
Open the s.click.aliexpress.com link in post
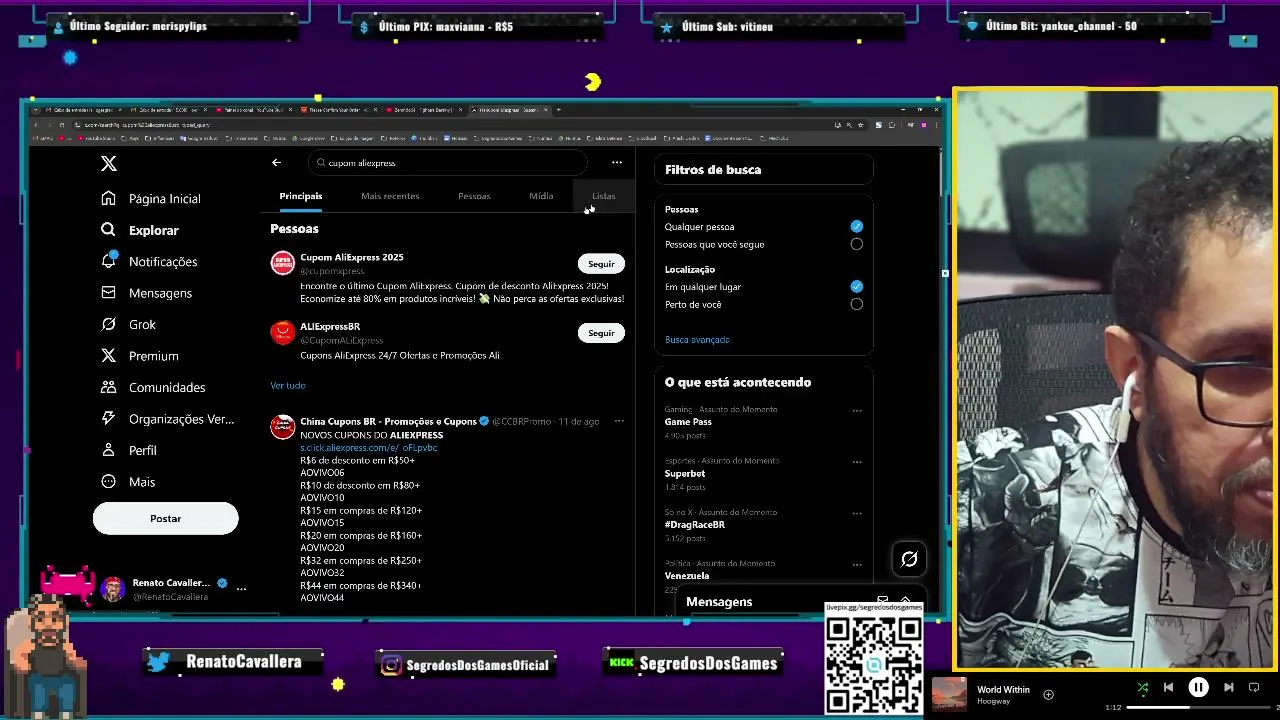tap(369, 448)
